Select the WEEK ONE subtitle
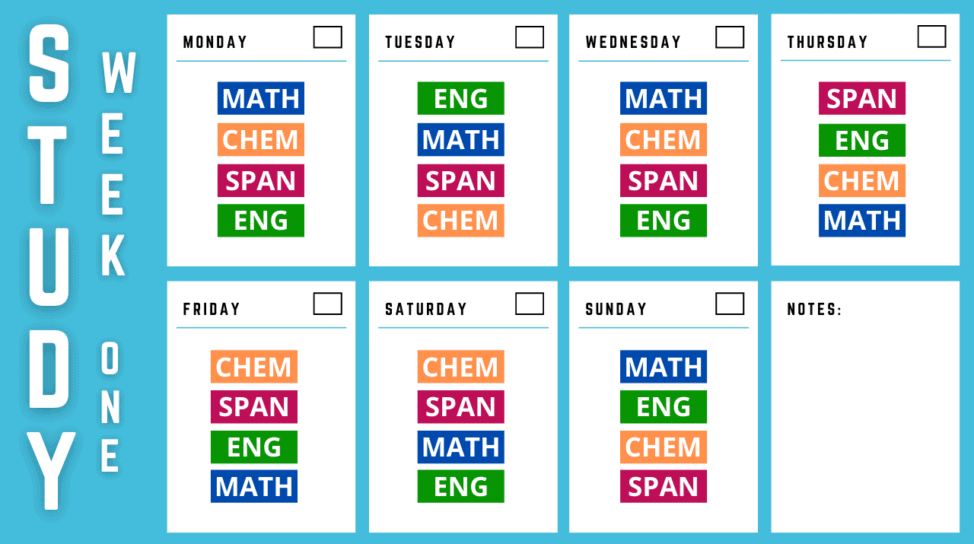 pyautogui.click(x=114, y=262)
